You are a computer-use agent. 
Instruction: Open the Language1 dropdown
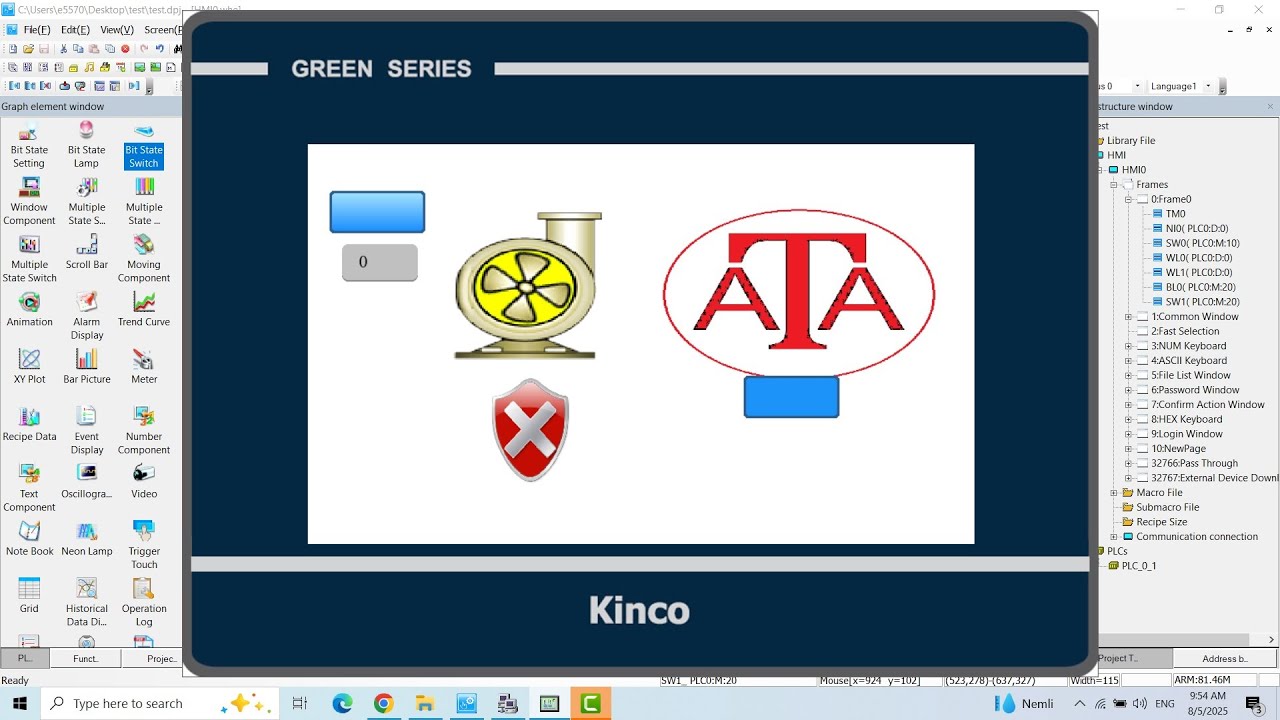[1208, 86]
